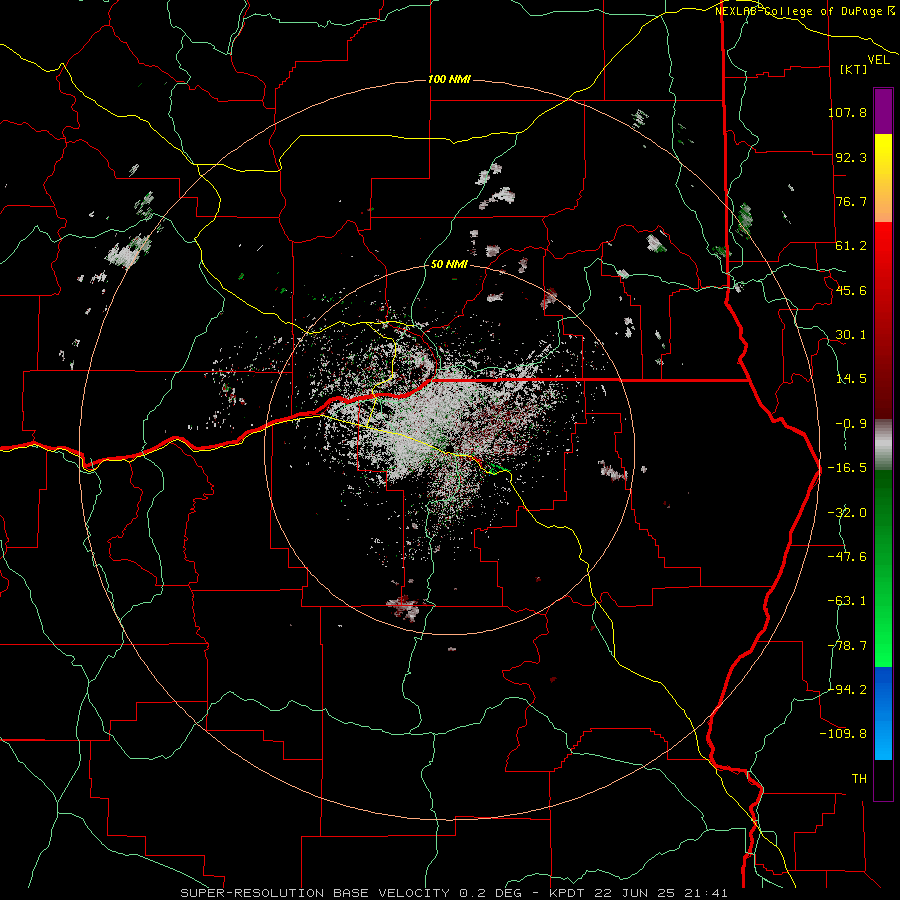Select the -109.8 scale value

pyautogui.click(x=843, y=734)
